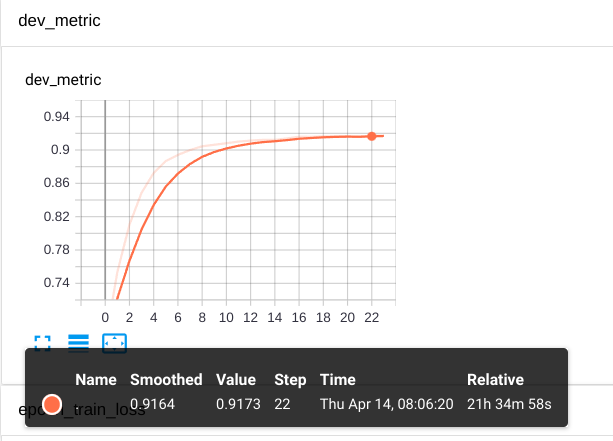Click the Time column header in tooltip
Screen dimensions: 613x441
coord(337,380)
